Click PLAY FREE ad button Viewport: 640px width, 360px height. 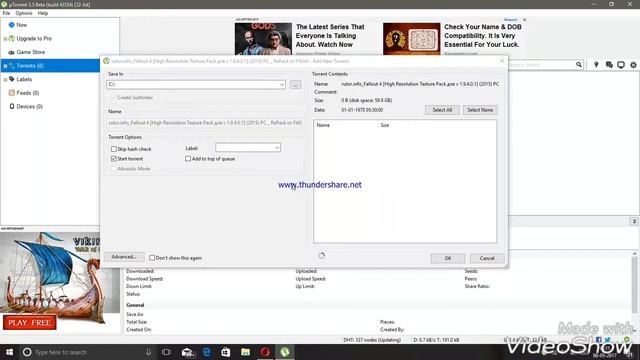(29, 322)
